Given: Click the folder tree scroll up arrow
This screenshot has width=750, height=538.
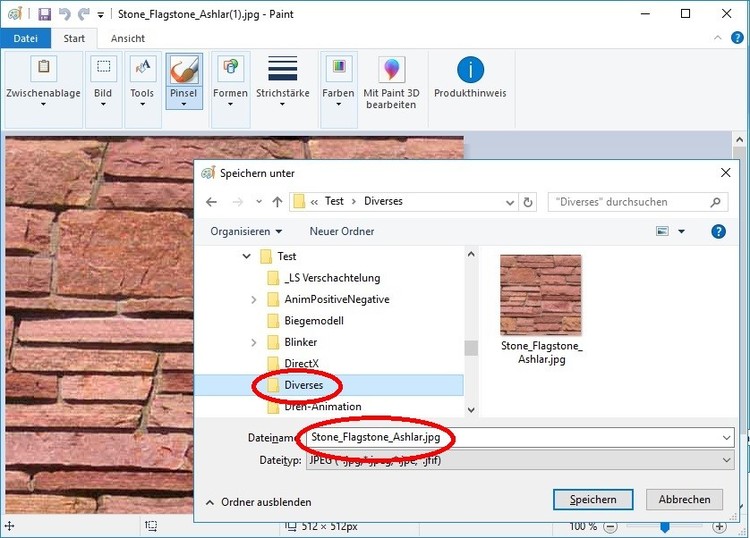Looking at the screenshot, I should [x=471, y=254].
